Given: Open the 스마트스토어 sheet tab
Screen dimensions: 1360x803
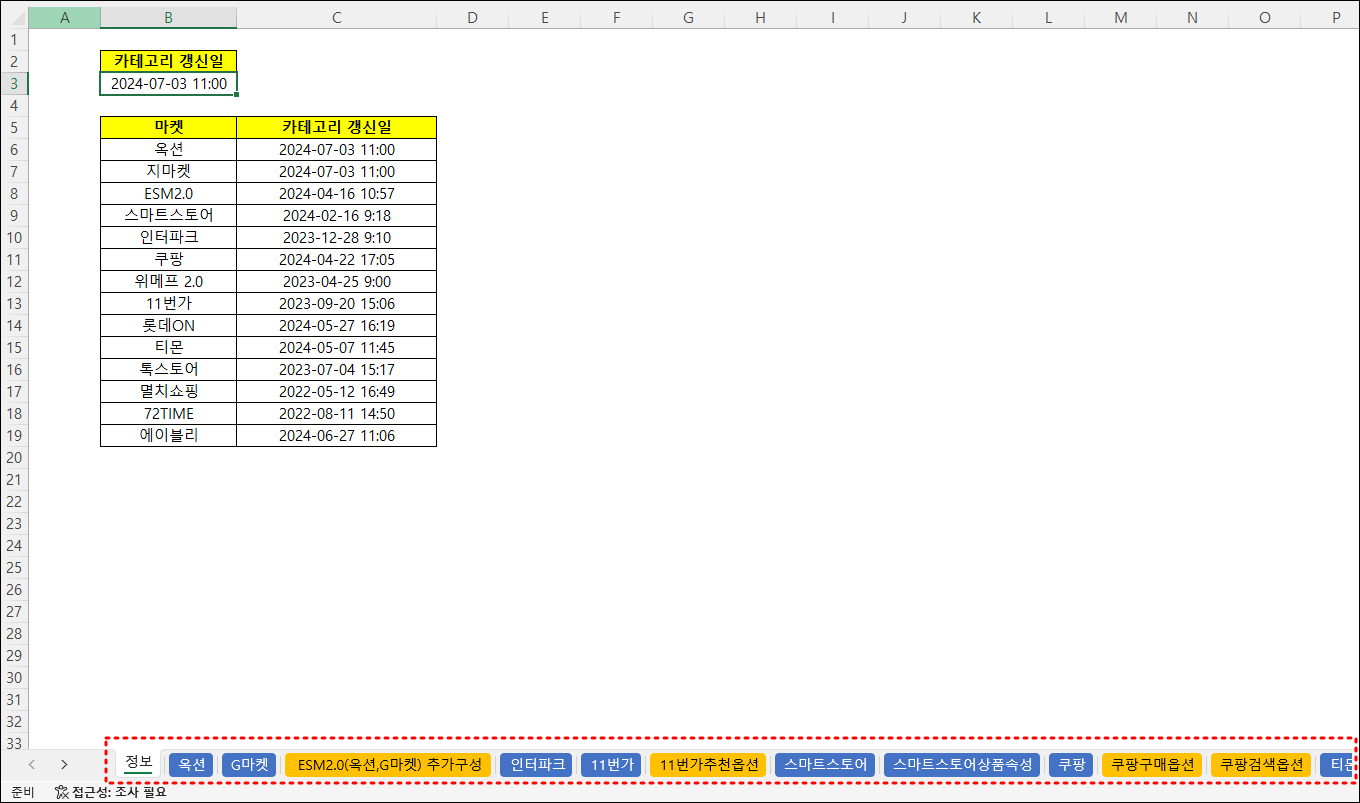Looking at the screenshot, I should tap(825, 765).
